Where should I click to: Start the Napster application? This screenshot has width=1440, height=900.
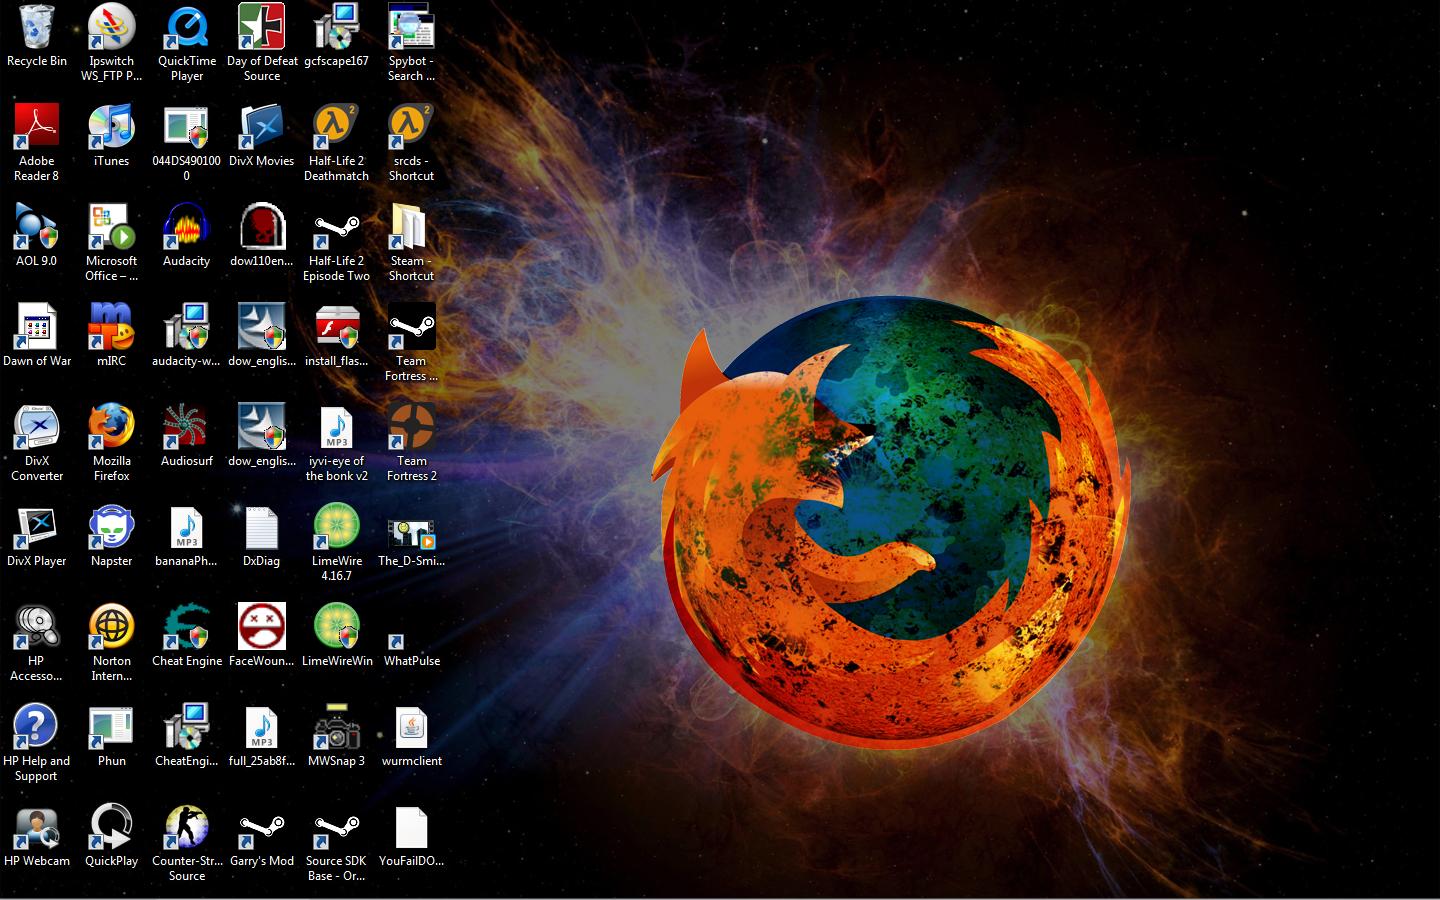(x=111, y=530)
